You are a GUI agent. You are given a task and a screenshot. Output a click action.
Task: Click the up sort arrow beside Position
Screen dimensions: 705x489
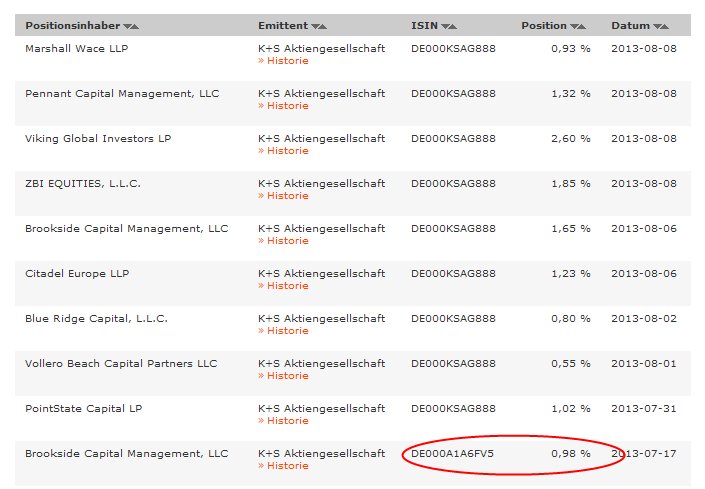click(582, 26)
